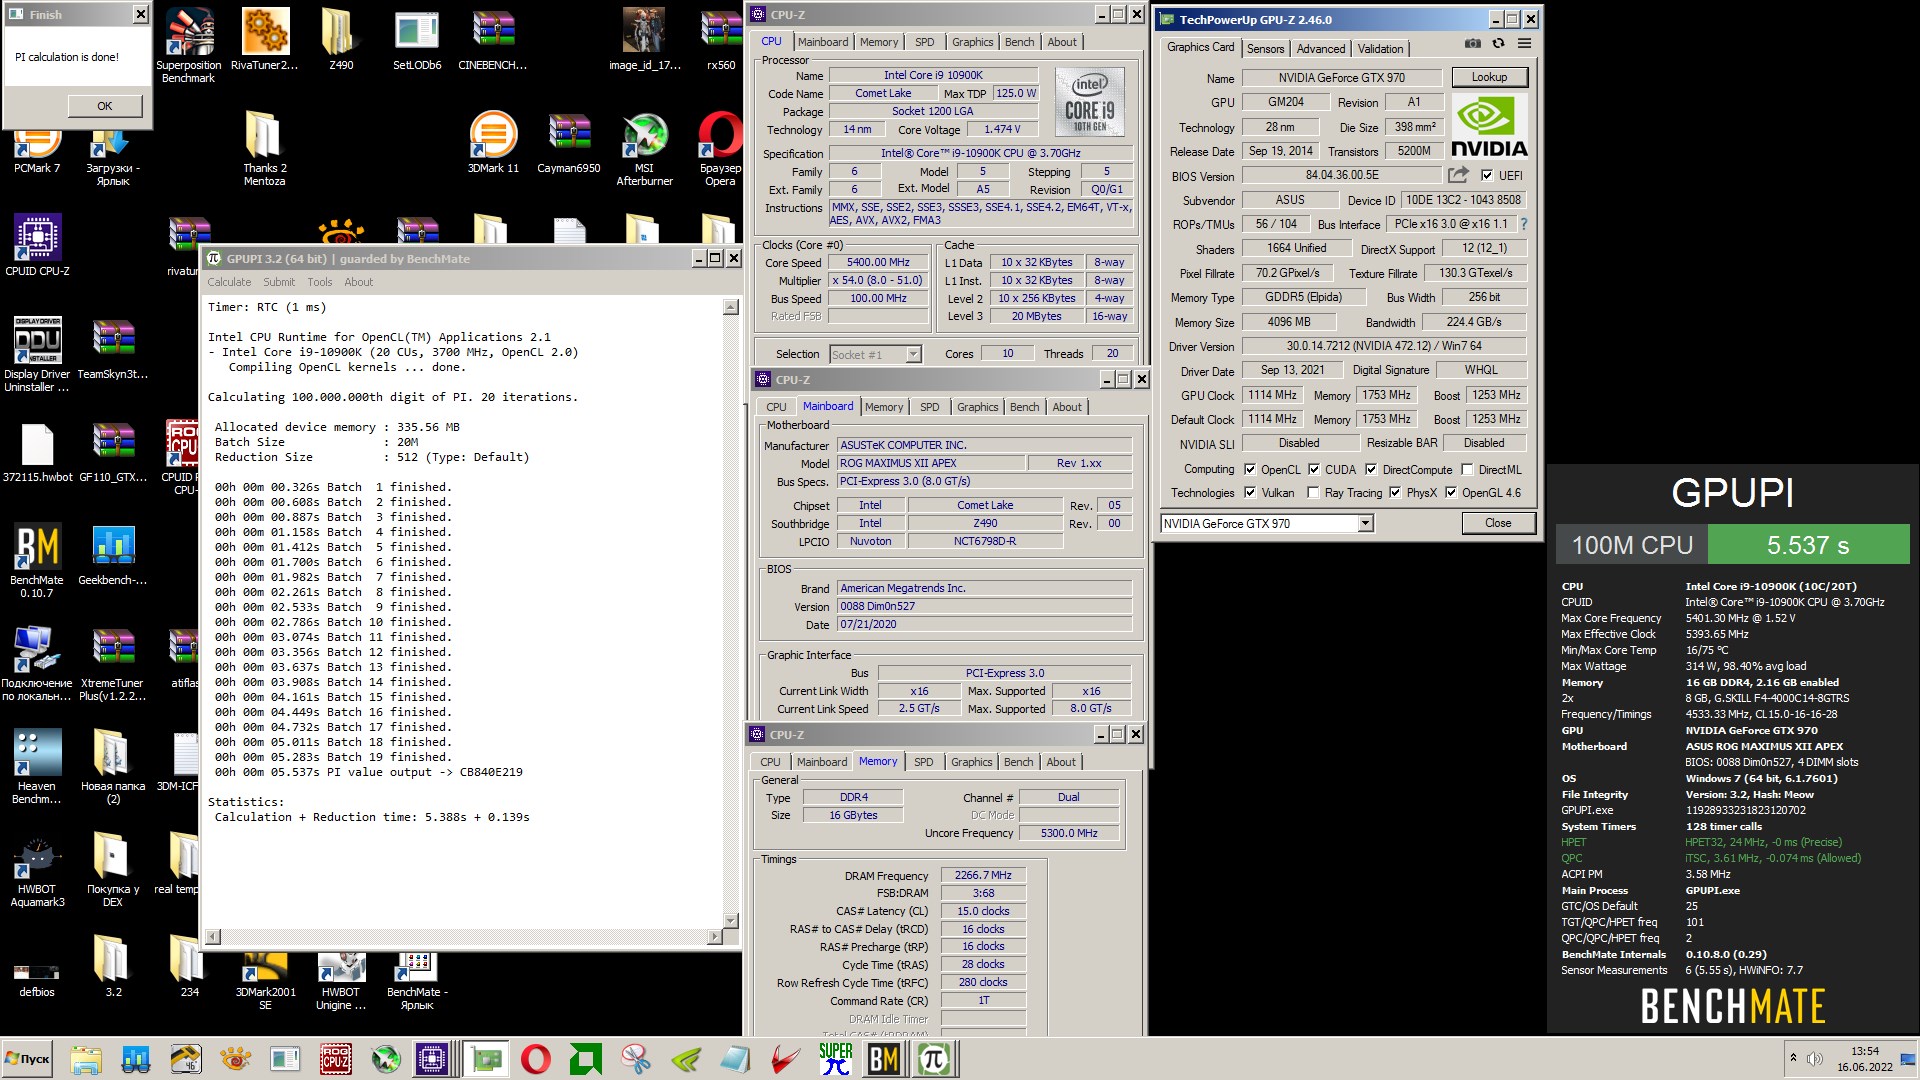Open the Display Driver Uninstaller desktop icon
This screenshot has width=1920, height=1080.
pyautogui.click(x=37, y=354)
